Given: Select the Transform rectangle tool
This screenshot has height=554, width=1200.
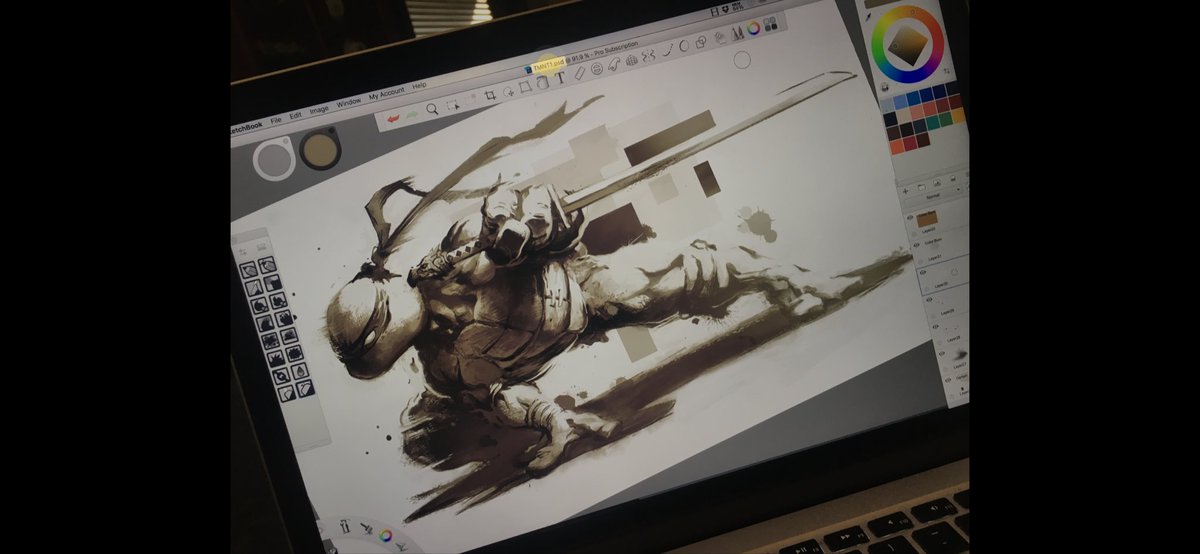Looking at the screenshot, I should coord(525,86).
